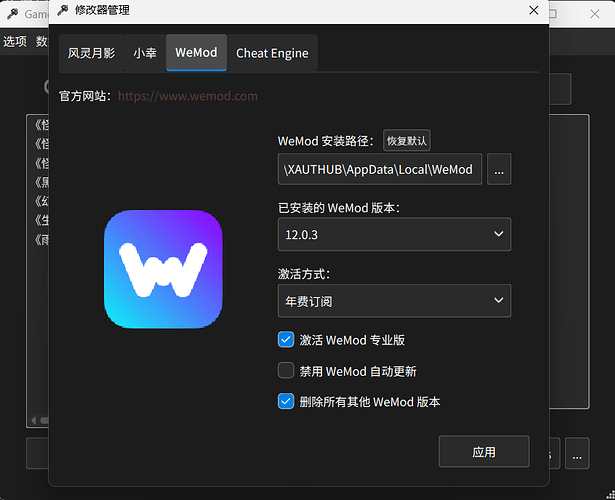Close the 修改器管理 dialog with the X
615x500 pixels.
(x=533, y=10)
